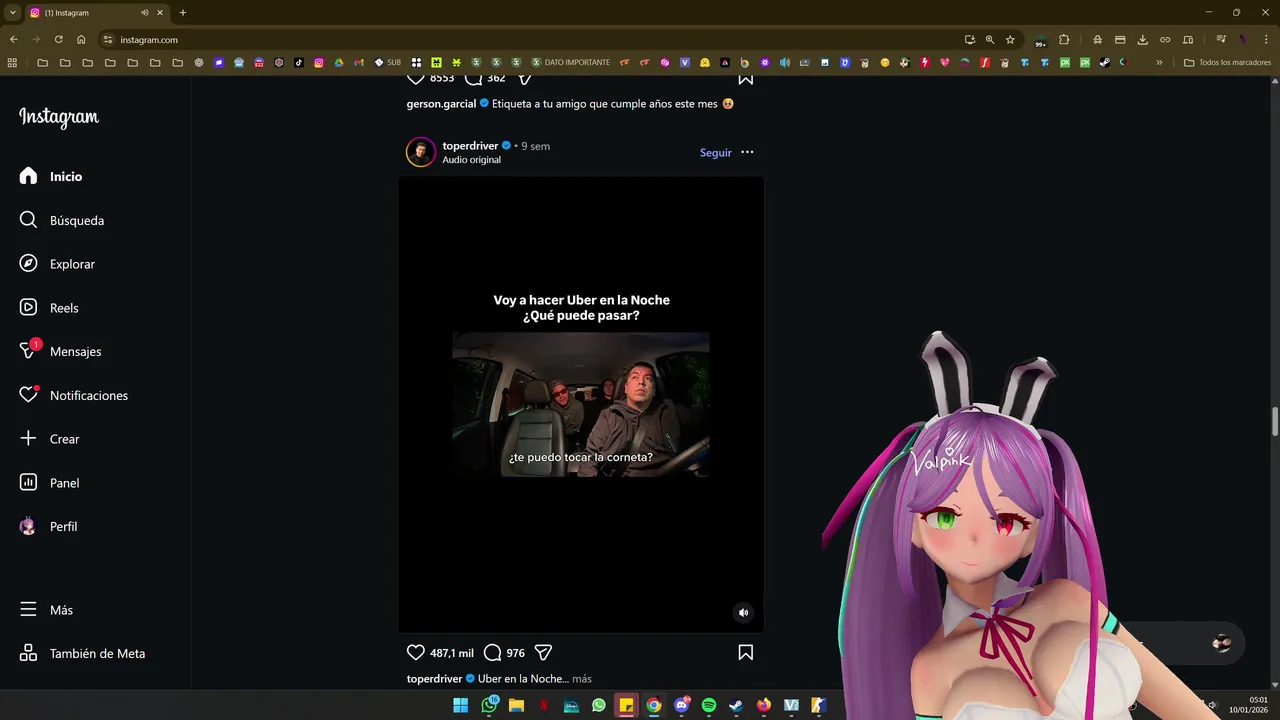Open the apps grid in the bookmarks bar
1280x720 pixels.
(12, 62)
